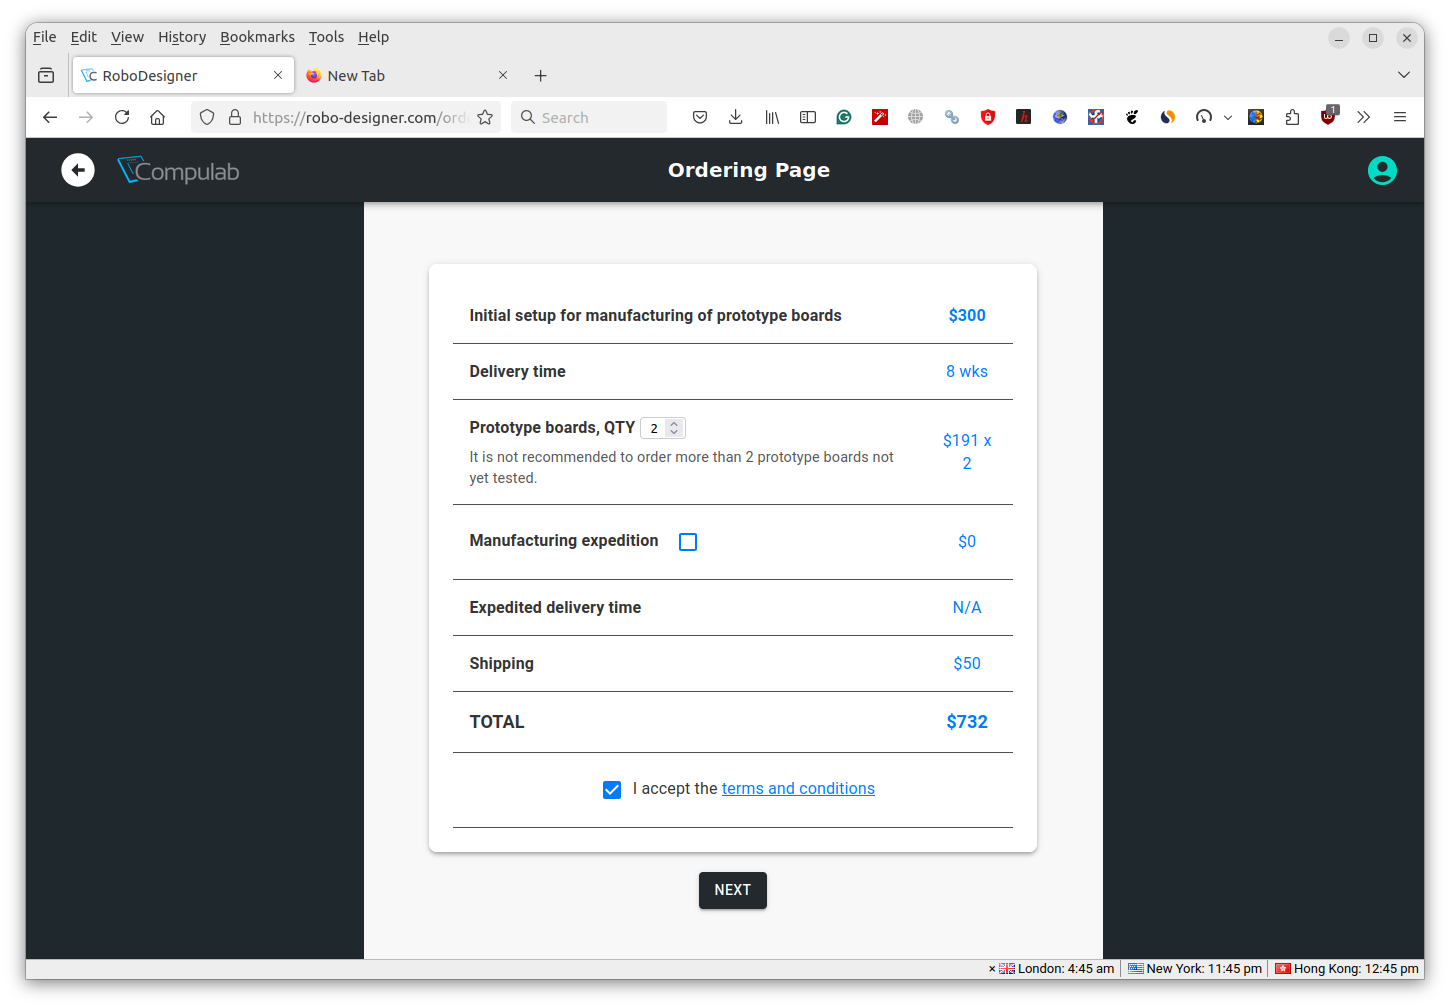Open the Downloads panel

tap(736, 117)
